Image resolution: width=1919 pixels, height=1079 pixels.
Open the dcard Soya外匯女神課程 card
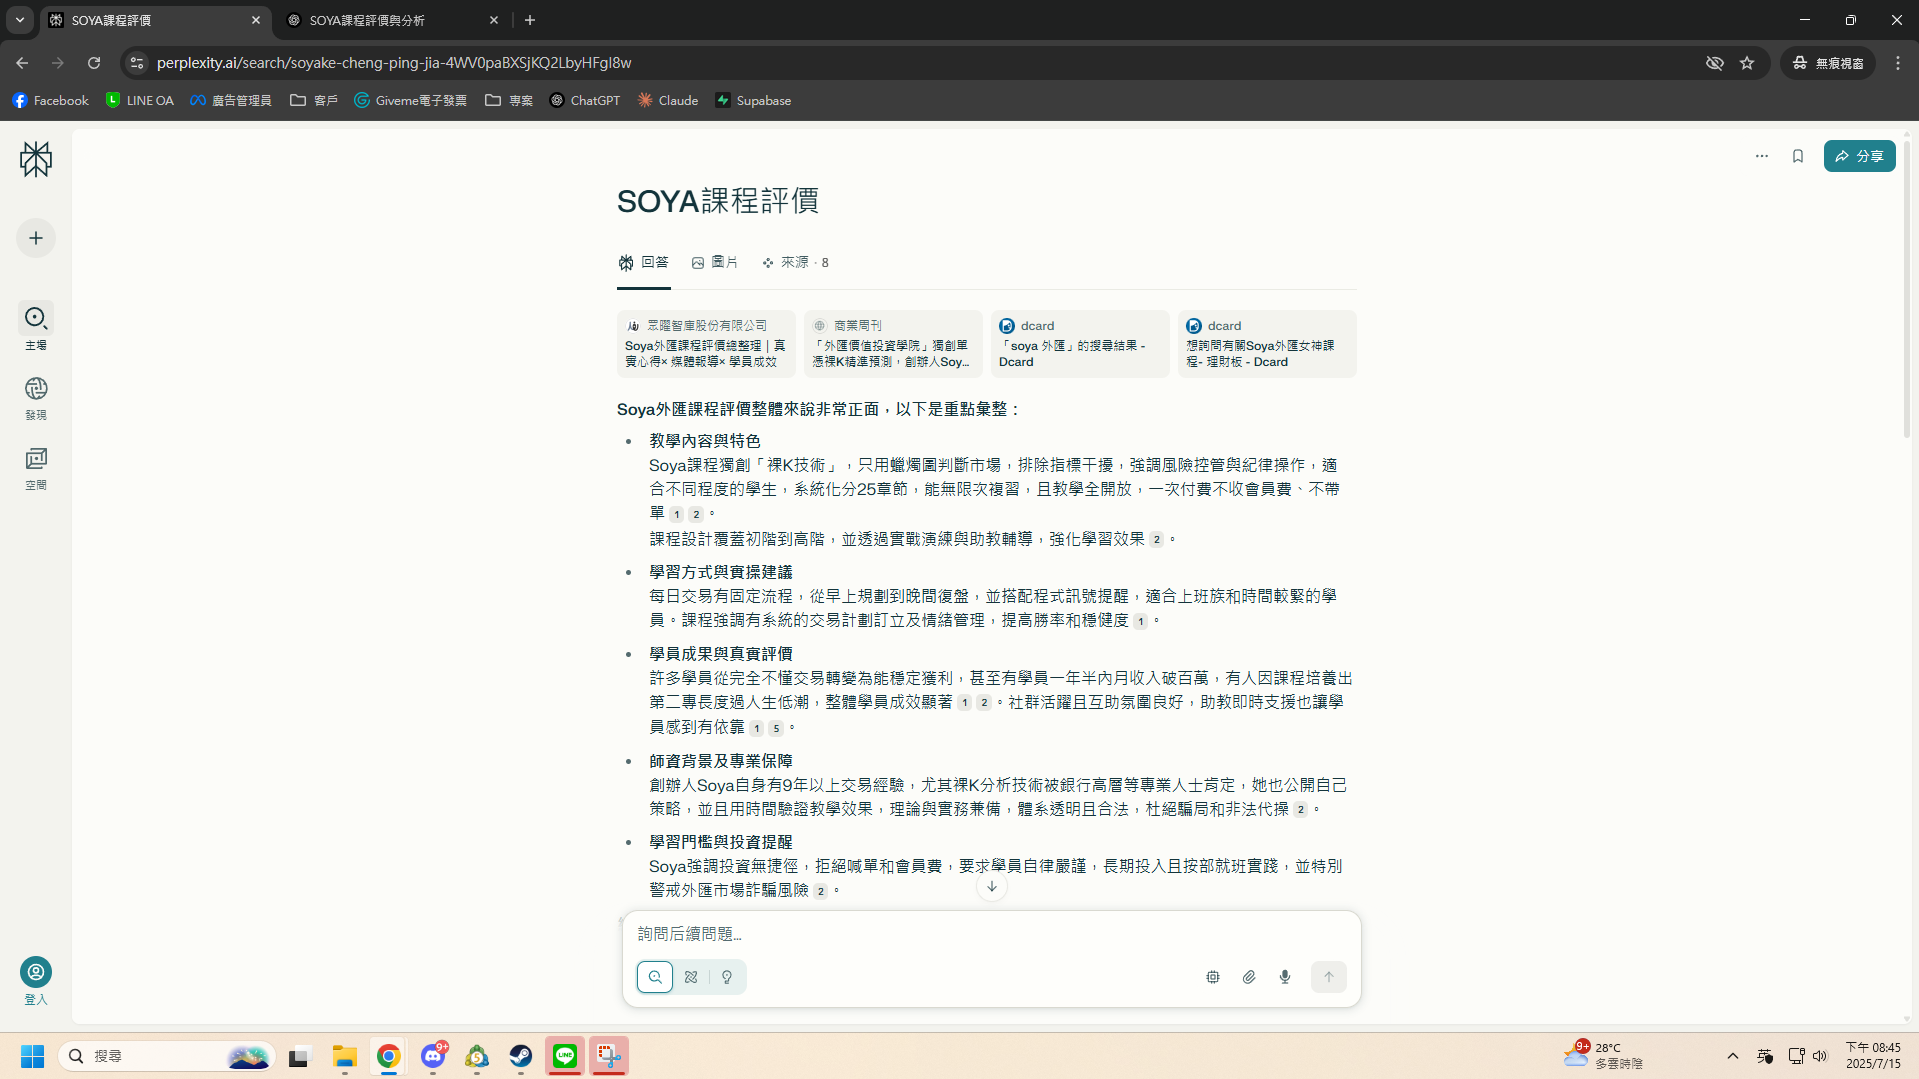1267,344
